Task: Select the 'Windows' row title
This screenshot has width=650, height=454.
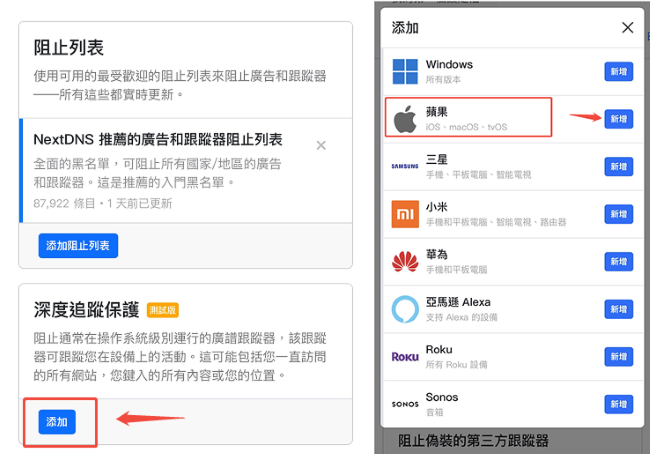Action: [x=449, y=64]
